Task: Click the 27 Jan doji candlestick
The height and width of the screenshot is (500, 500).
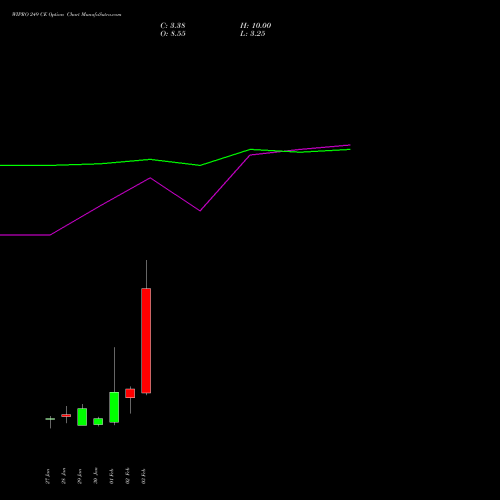Action: pos(50,419)
